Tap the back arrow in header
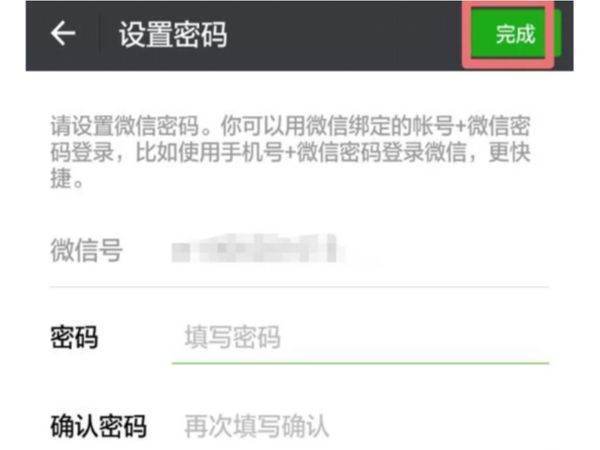600x450 pixels. (x=63, y=33)
